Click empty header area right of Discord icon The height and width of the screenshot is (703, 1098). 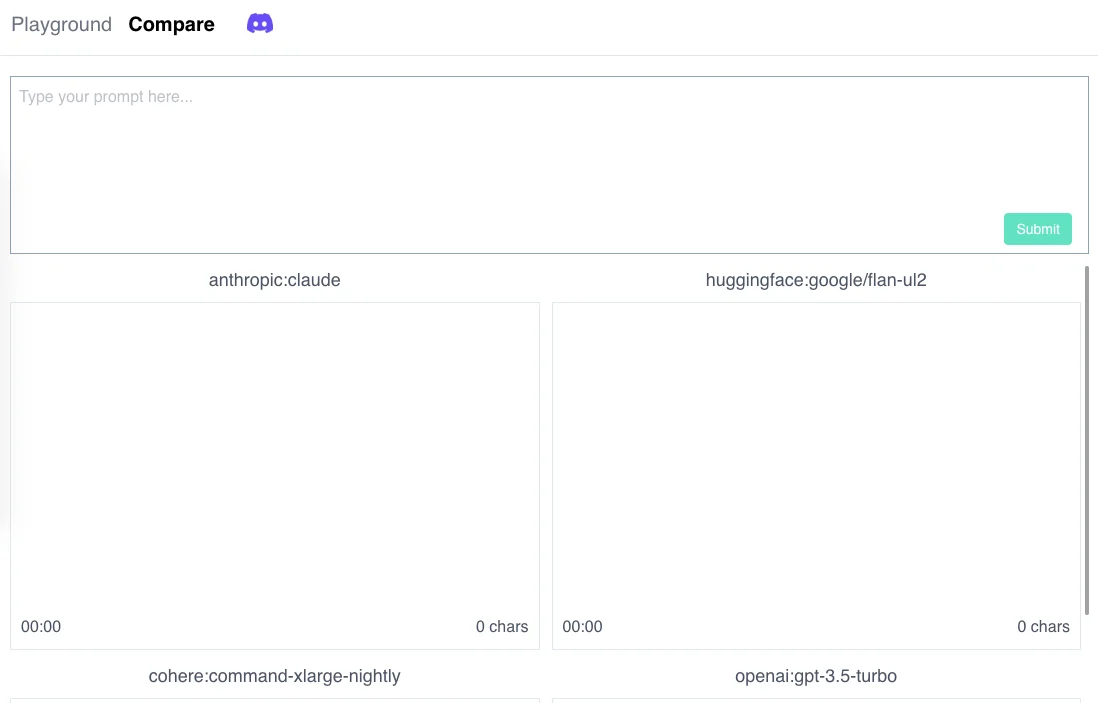point(680,25)
